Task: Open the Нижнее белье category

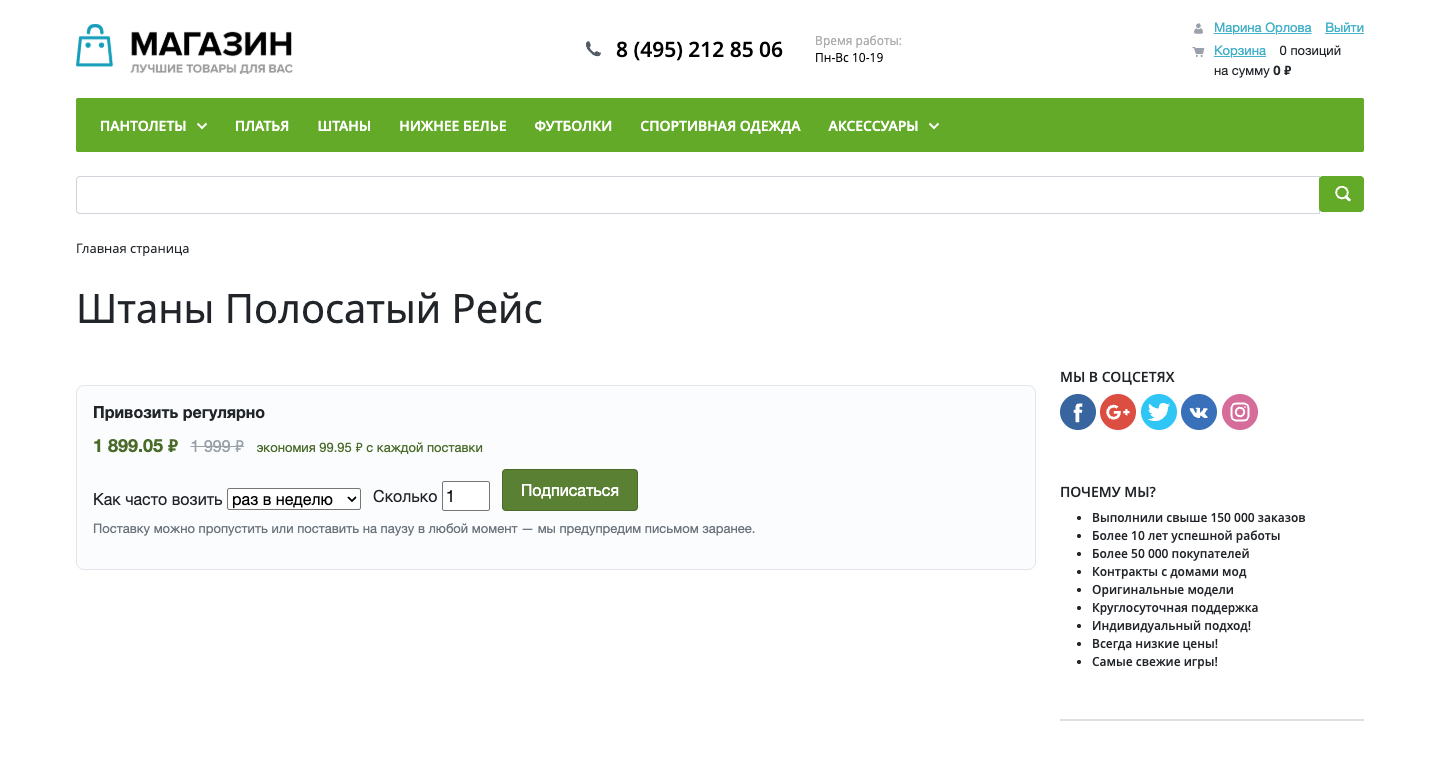Action: (453, 126)
